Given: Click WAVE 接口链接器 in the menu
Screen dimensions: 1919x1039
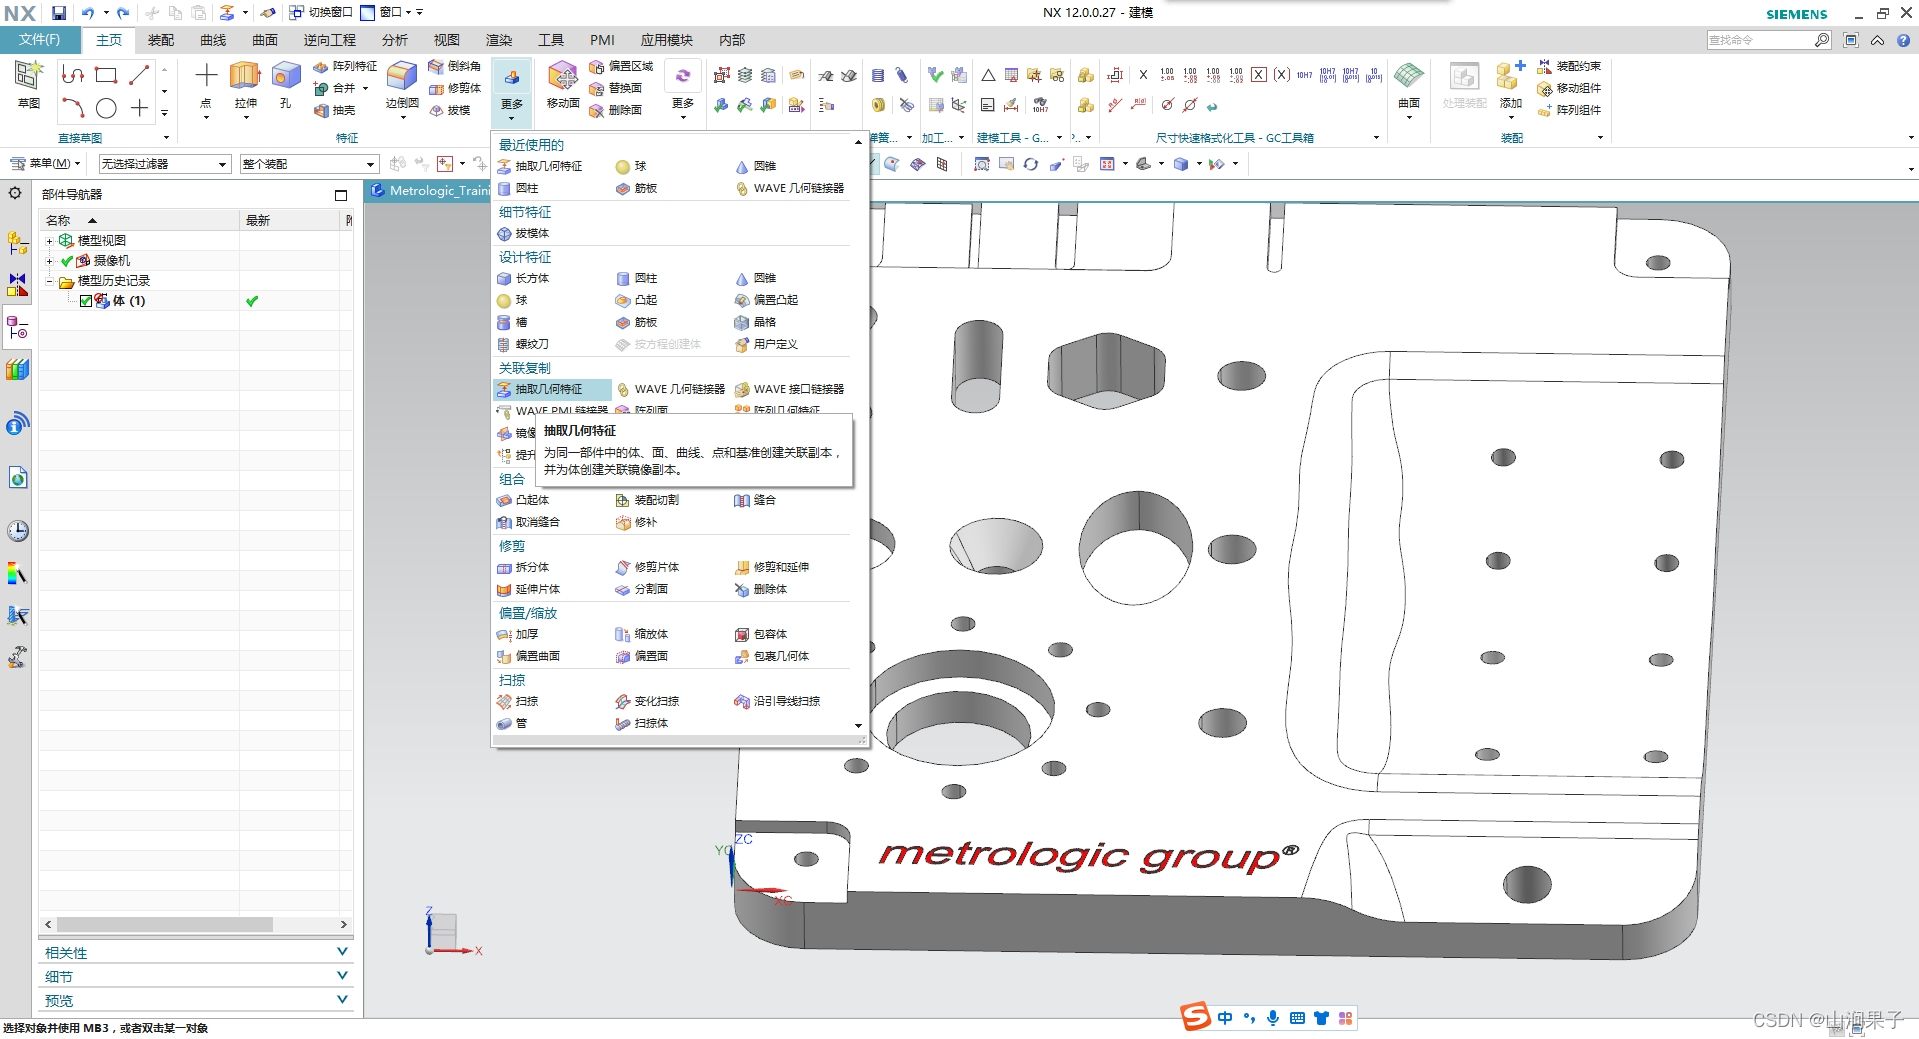Looking at the screenshot, I should (790, 389).
